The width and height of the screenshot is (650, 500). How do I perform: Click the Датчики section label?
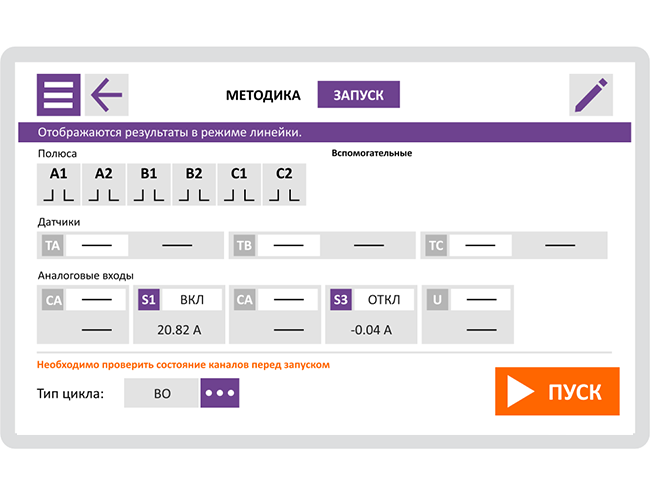[x=59, y=222]
